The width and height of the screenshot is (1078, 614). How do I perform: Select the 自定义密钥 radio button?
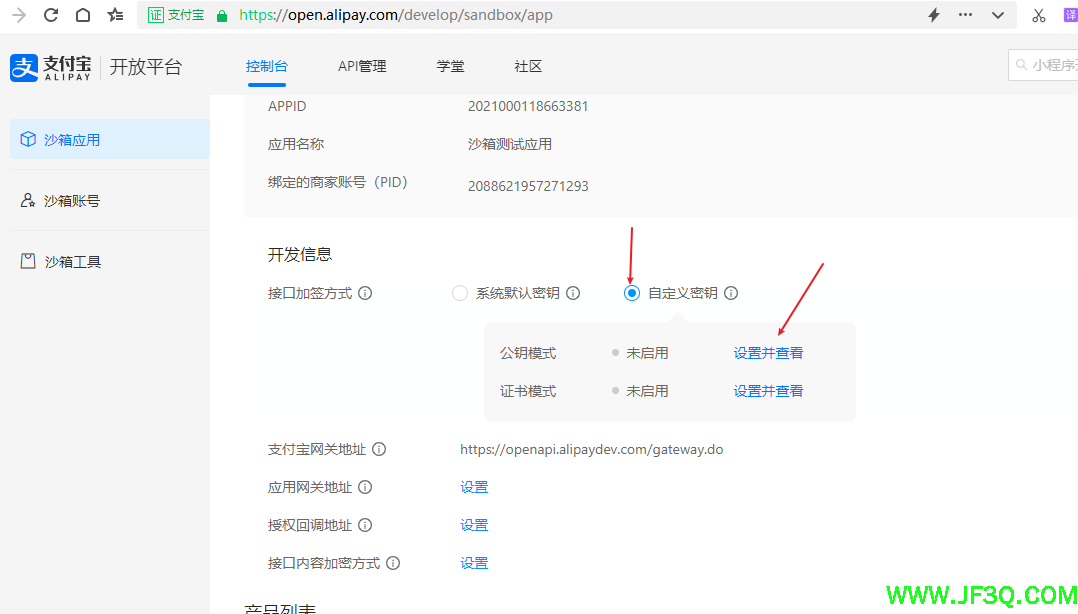[632, 294]
